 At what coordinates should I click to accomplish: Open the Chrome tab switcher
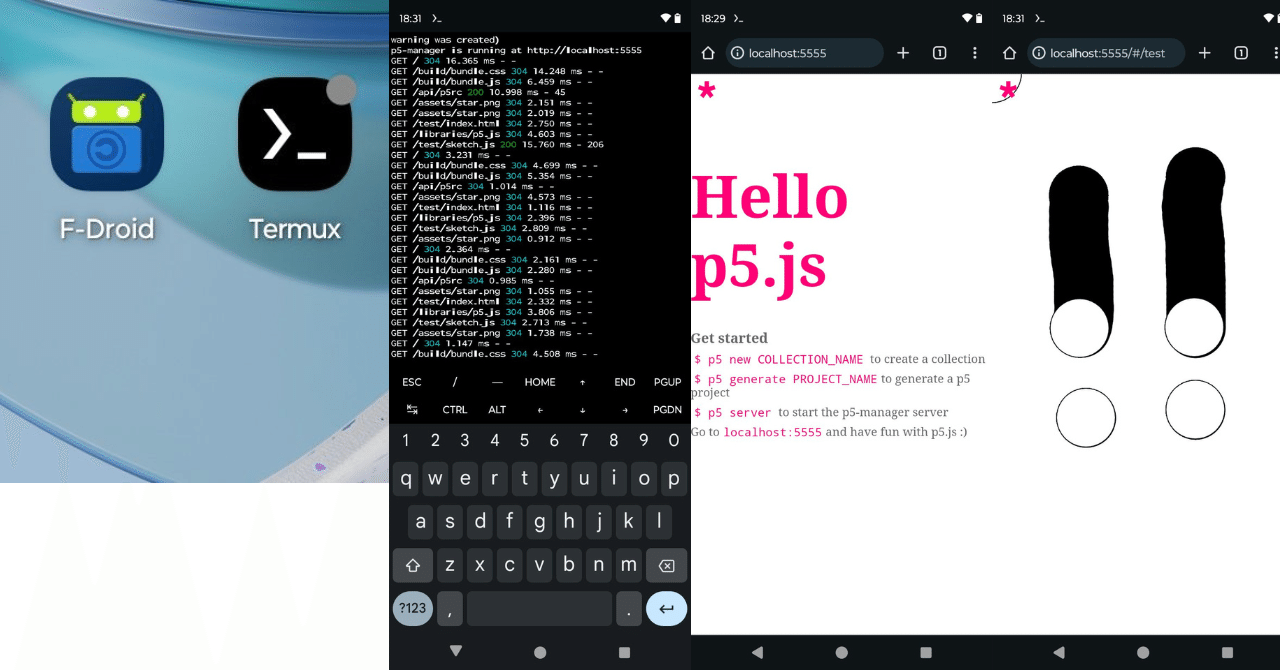[x=939, y=53]
